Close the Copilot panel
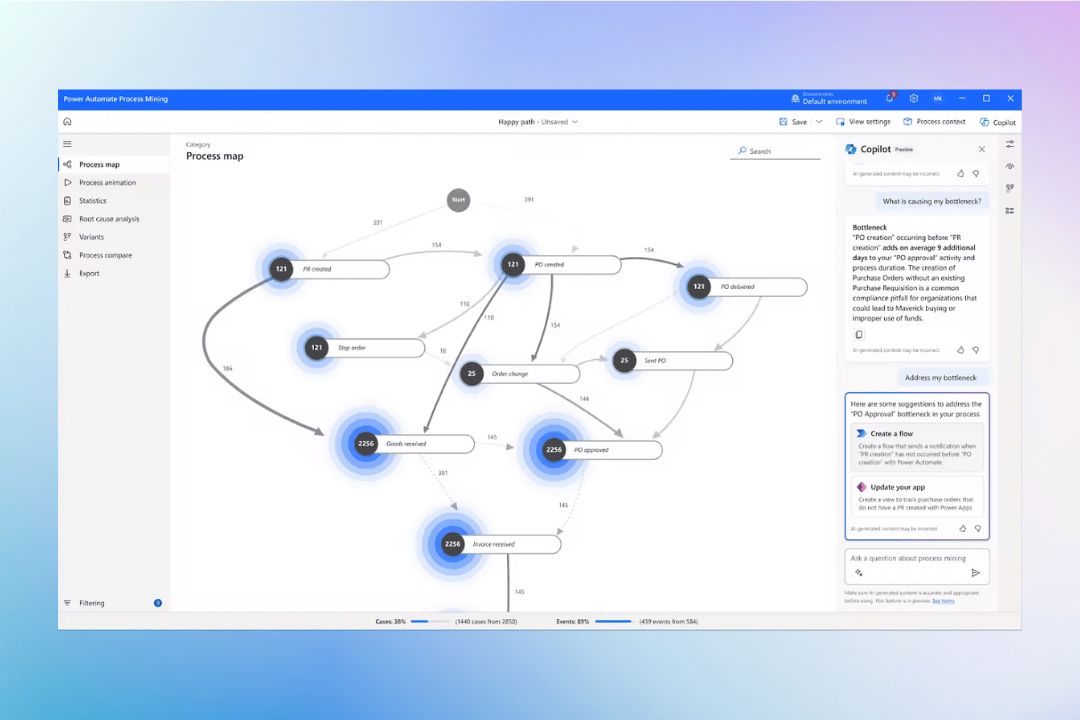The height and width of the screenshot is (720, 1080). (982, 150)
